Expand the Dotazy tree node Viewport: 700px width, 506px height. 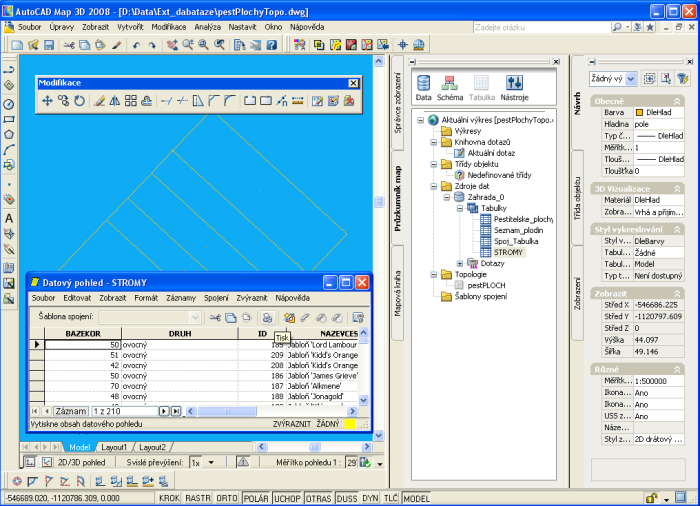click(460, 263)
